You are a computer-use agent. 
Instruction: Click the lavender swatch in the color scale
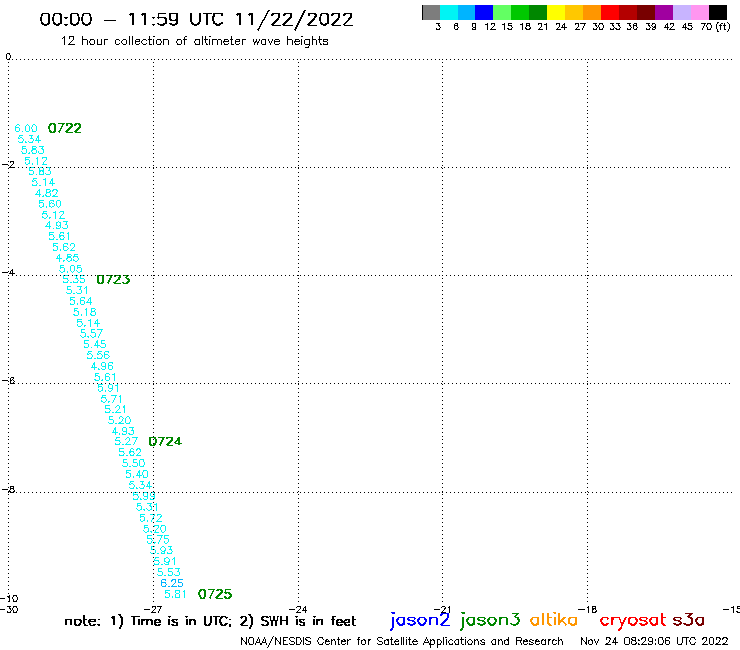[x=681, y=12]
